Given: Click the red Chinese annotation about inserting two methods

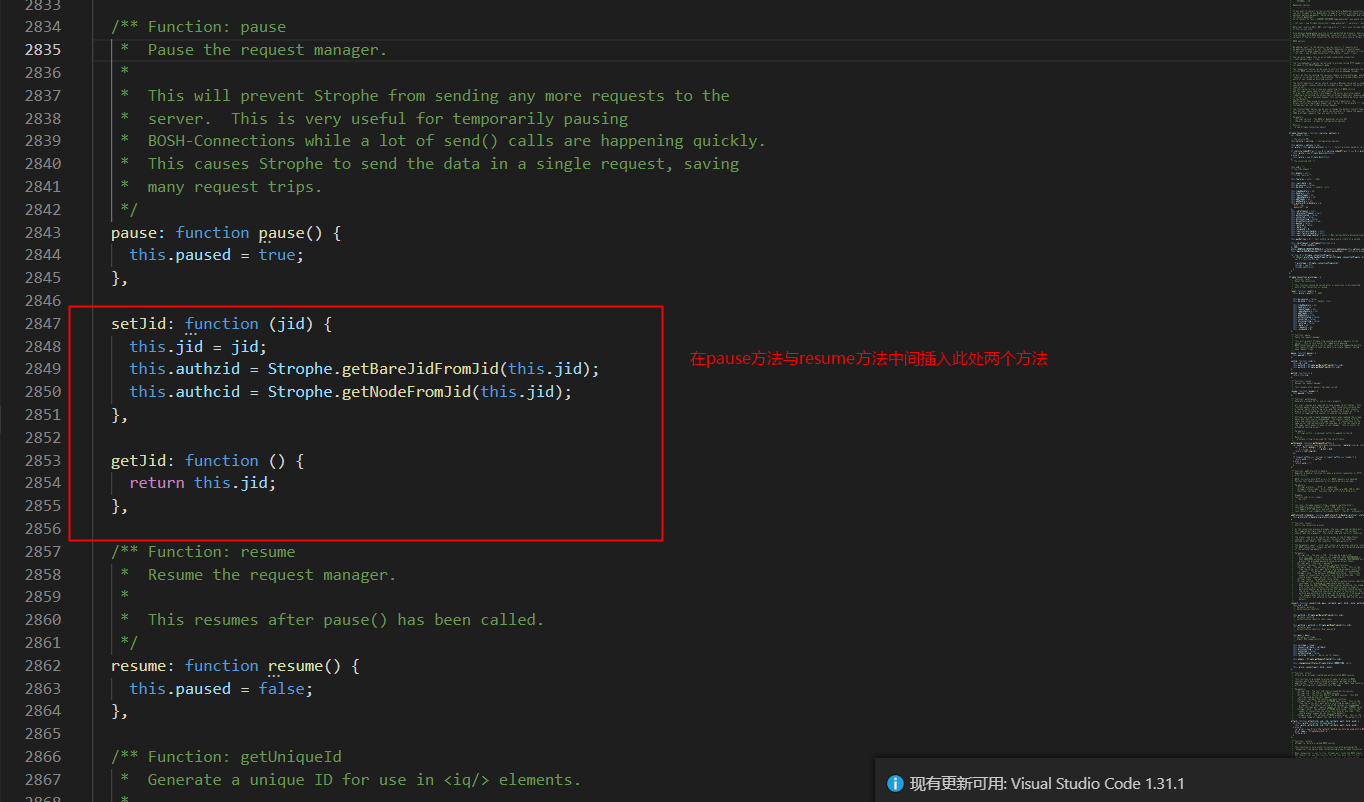Looking at the screenshot, I should pos(868,359).
